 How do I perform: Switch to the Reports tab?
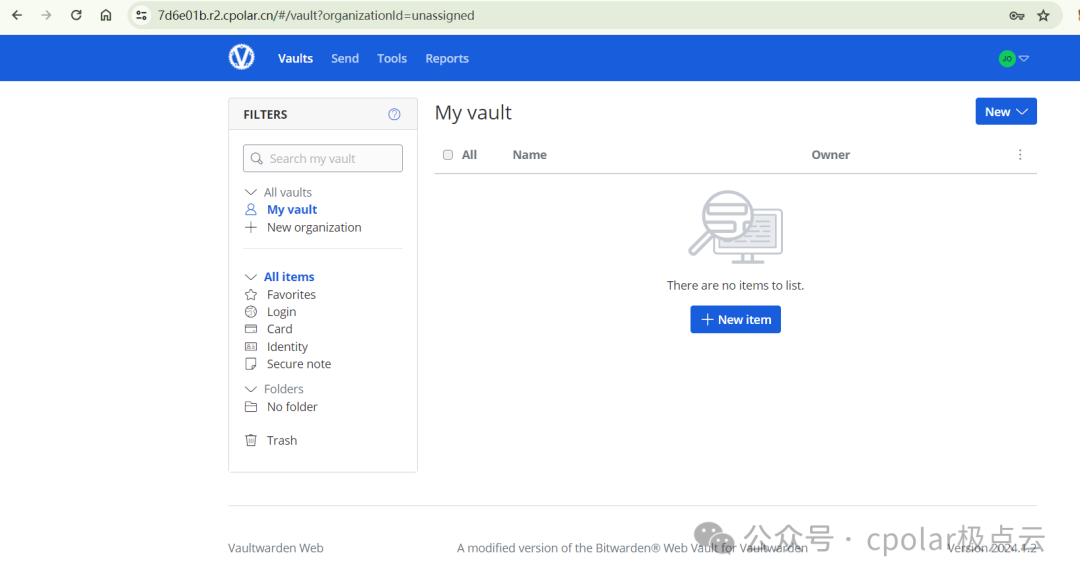click(446, 59)
